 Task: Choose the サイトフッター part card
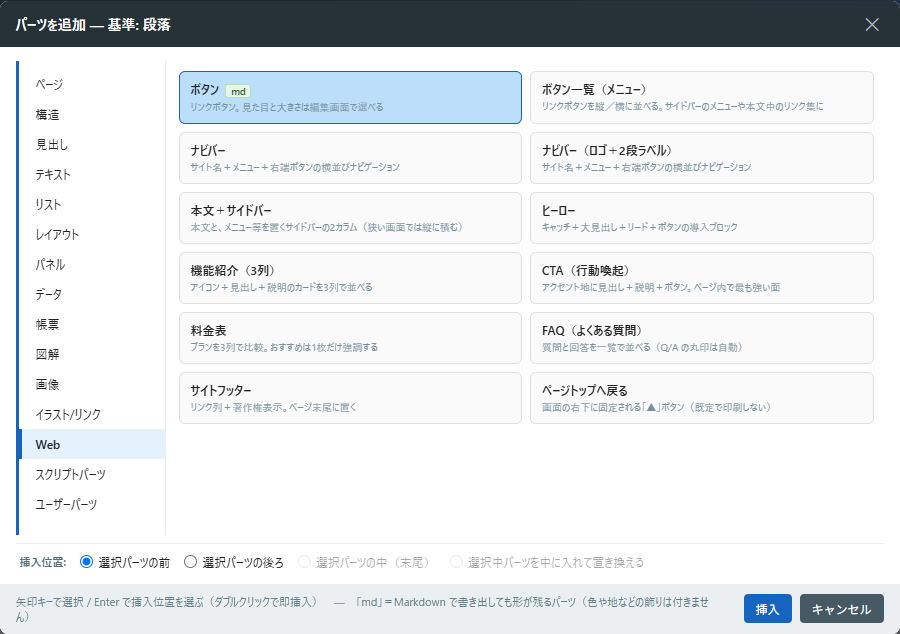(x=350, y=398)
